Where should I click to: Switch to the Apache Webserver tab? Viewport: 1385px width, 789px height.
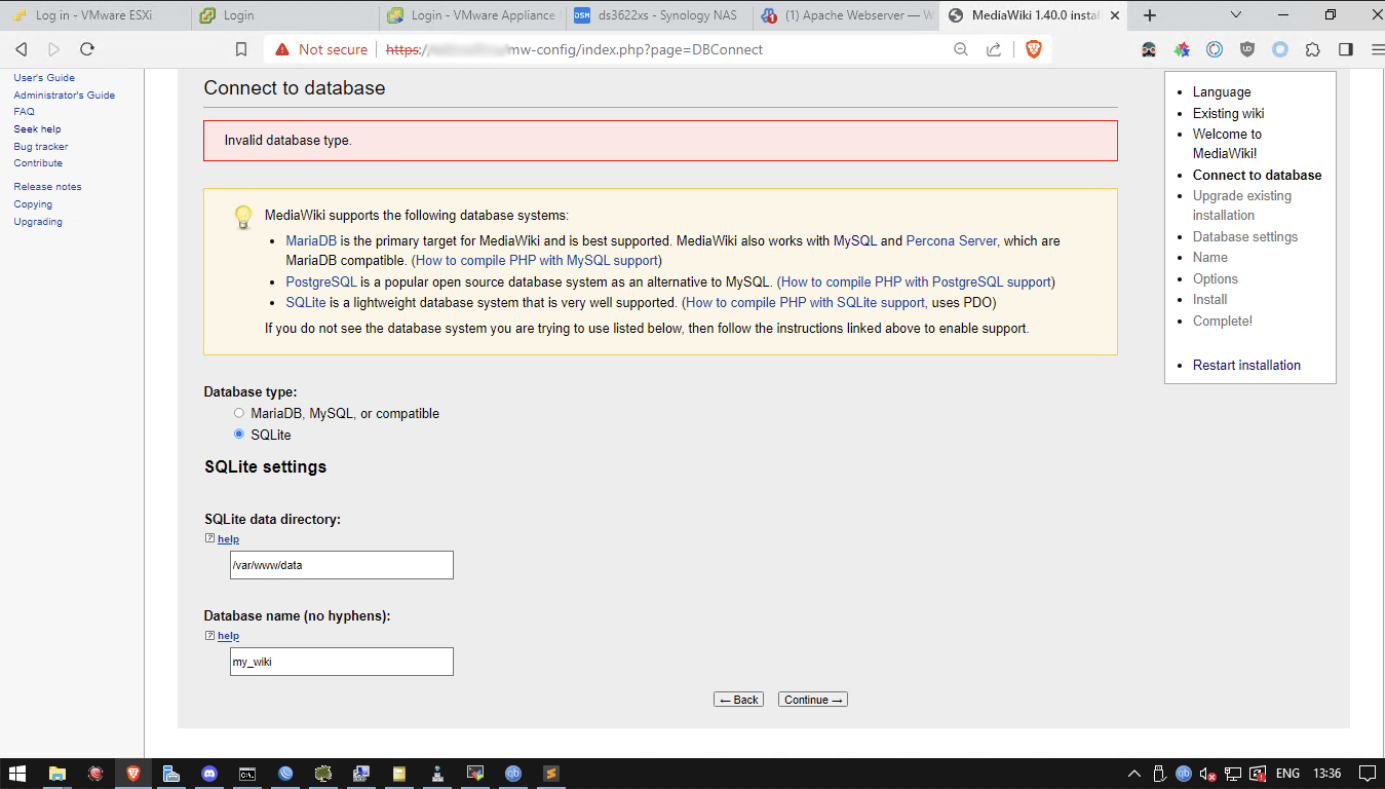[x=846, y=16]
